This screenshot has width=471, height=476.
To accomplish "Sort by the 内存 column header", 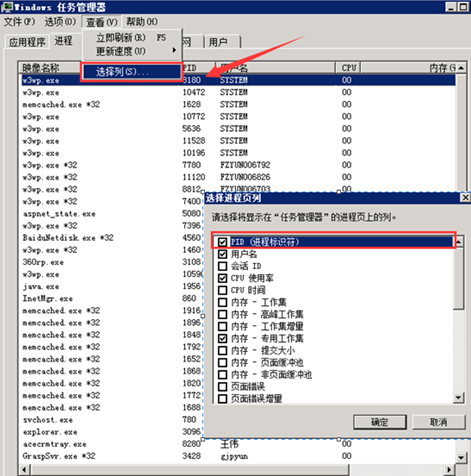I will click(409, 68).
